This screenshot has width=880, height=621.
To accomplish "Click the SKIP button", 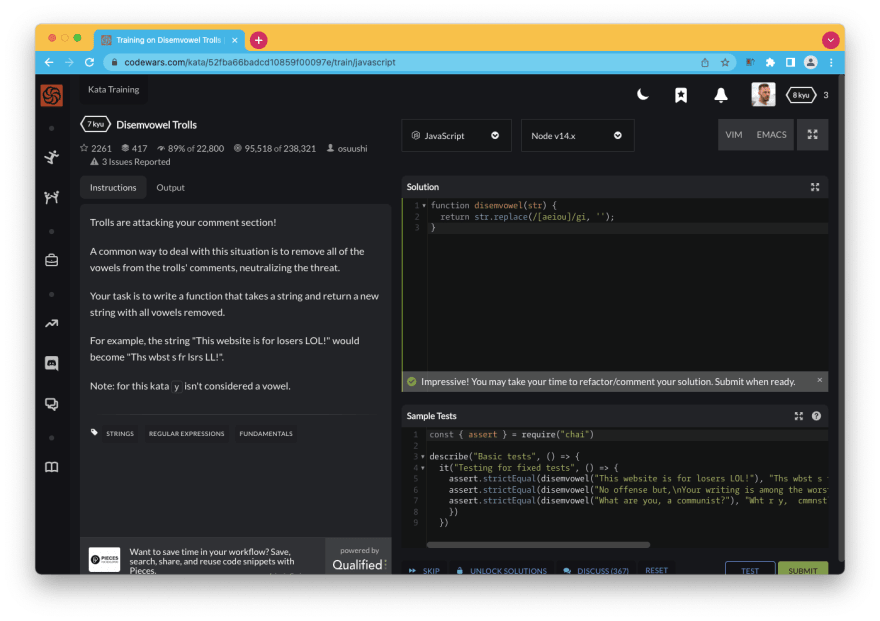I will pos(425,571).
